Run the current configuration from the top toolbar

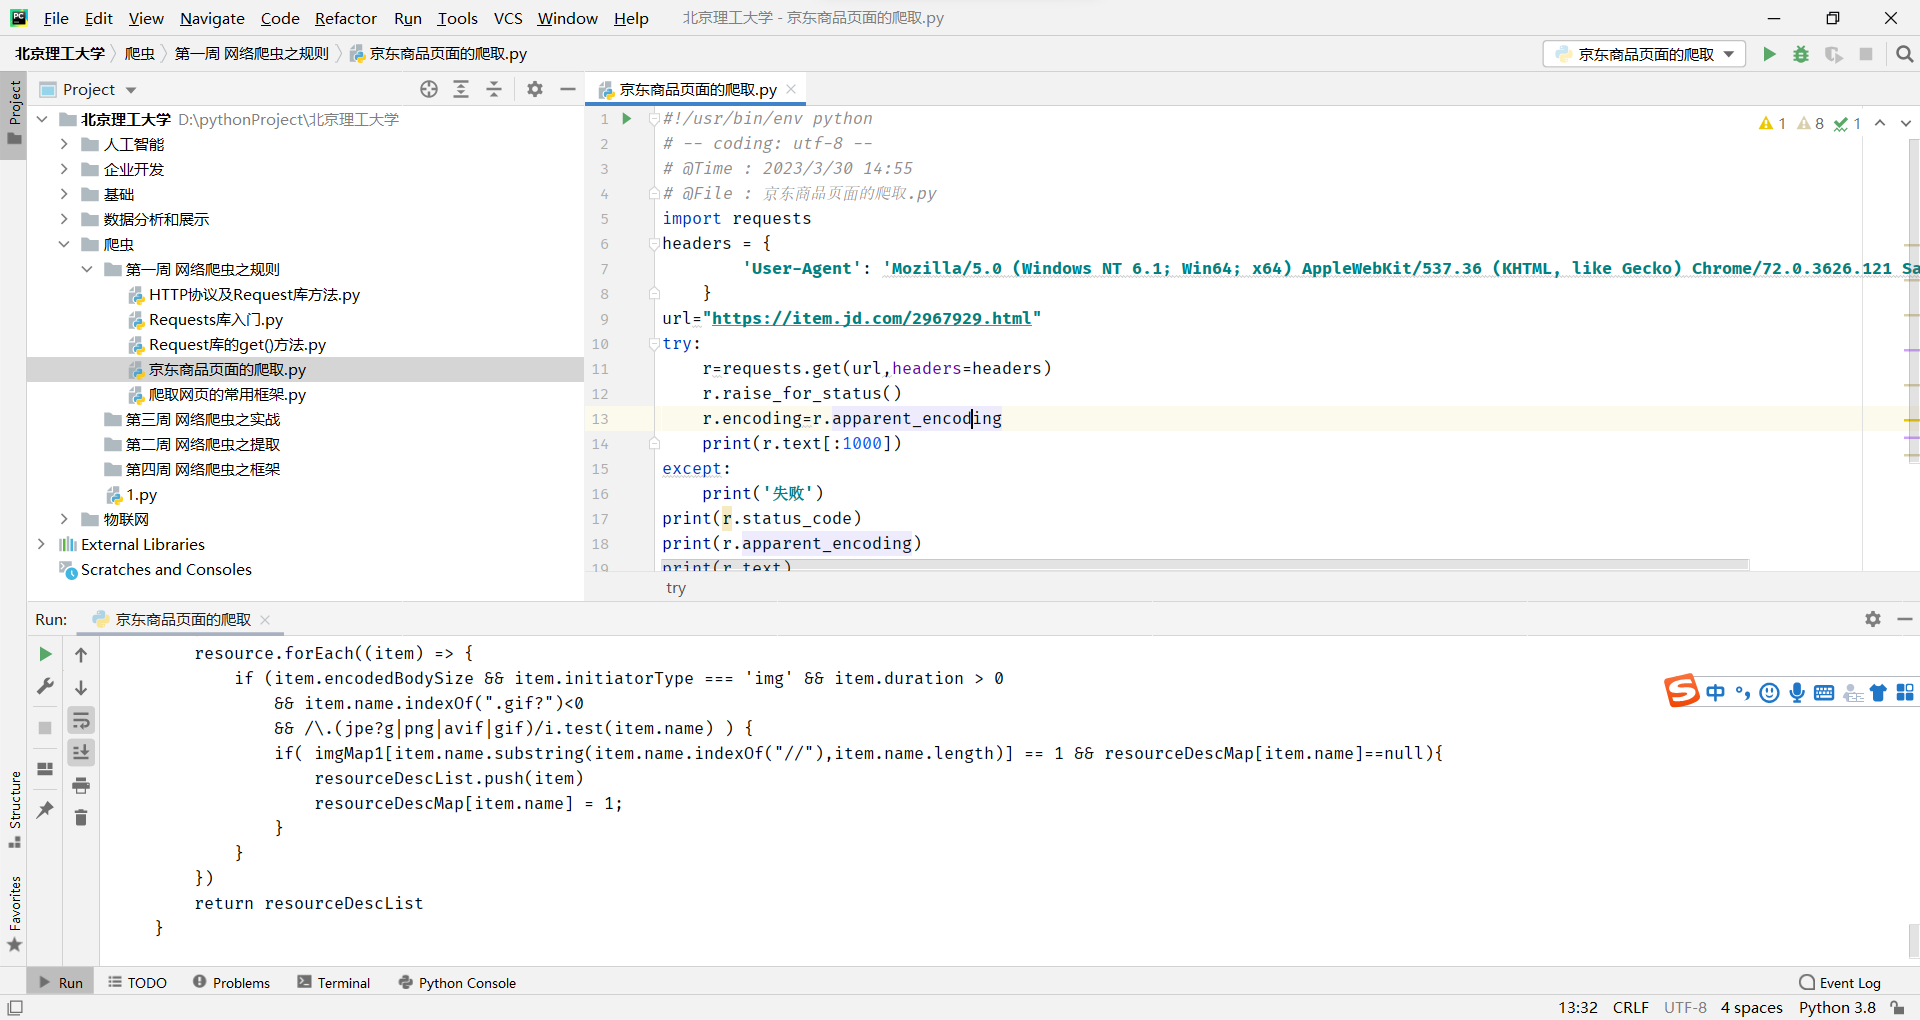click(x=1769, y=54)
